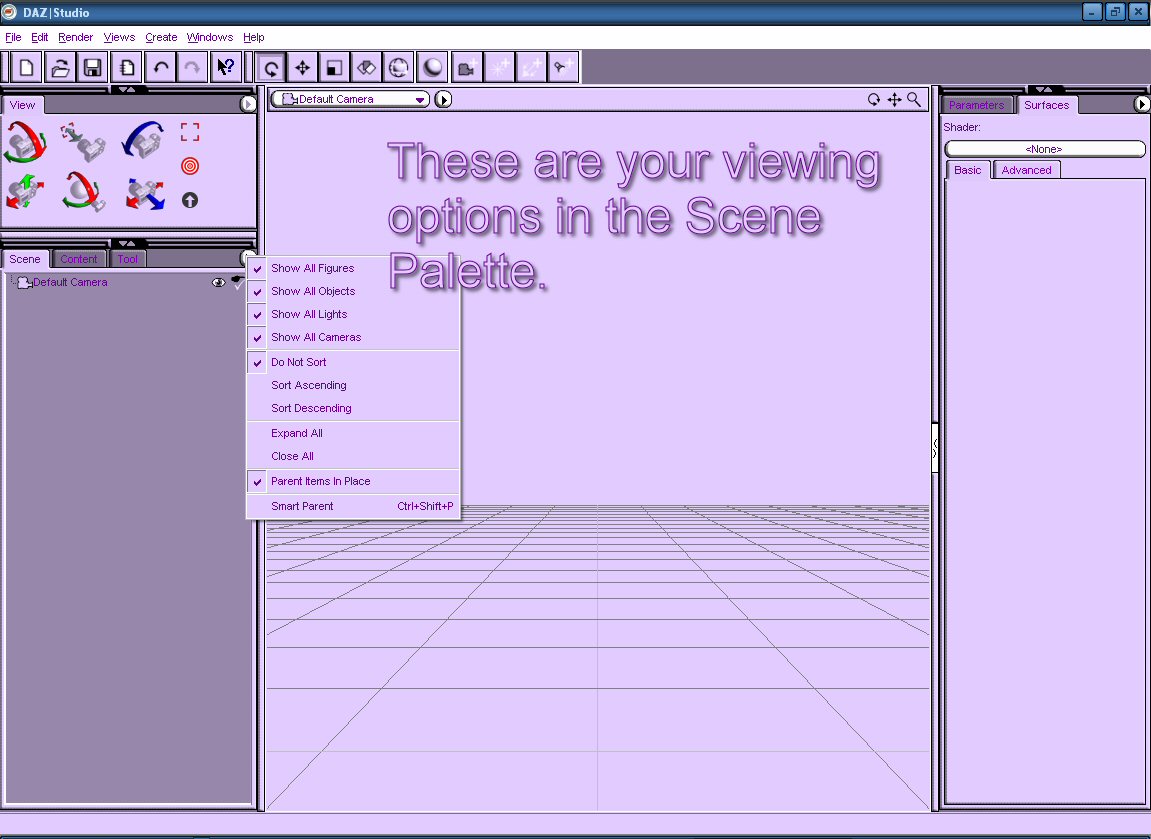This screenshot has height=839, width=1151.
Task: Toggle Parent Items In Place
Action: 353,482
